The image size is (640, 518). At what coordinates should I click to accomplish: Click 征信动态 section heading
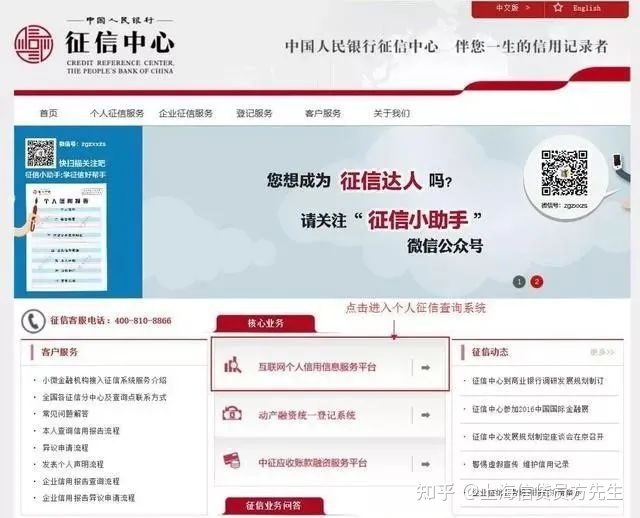tap(490, 352)
